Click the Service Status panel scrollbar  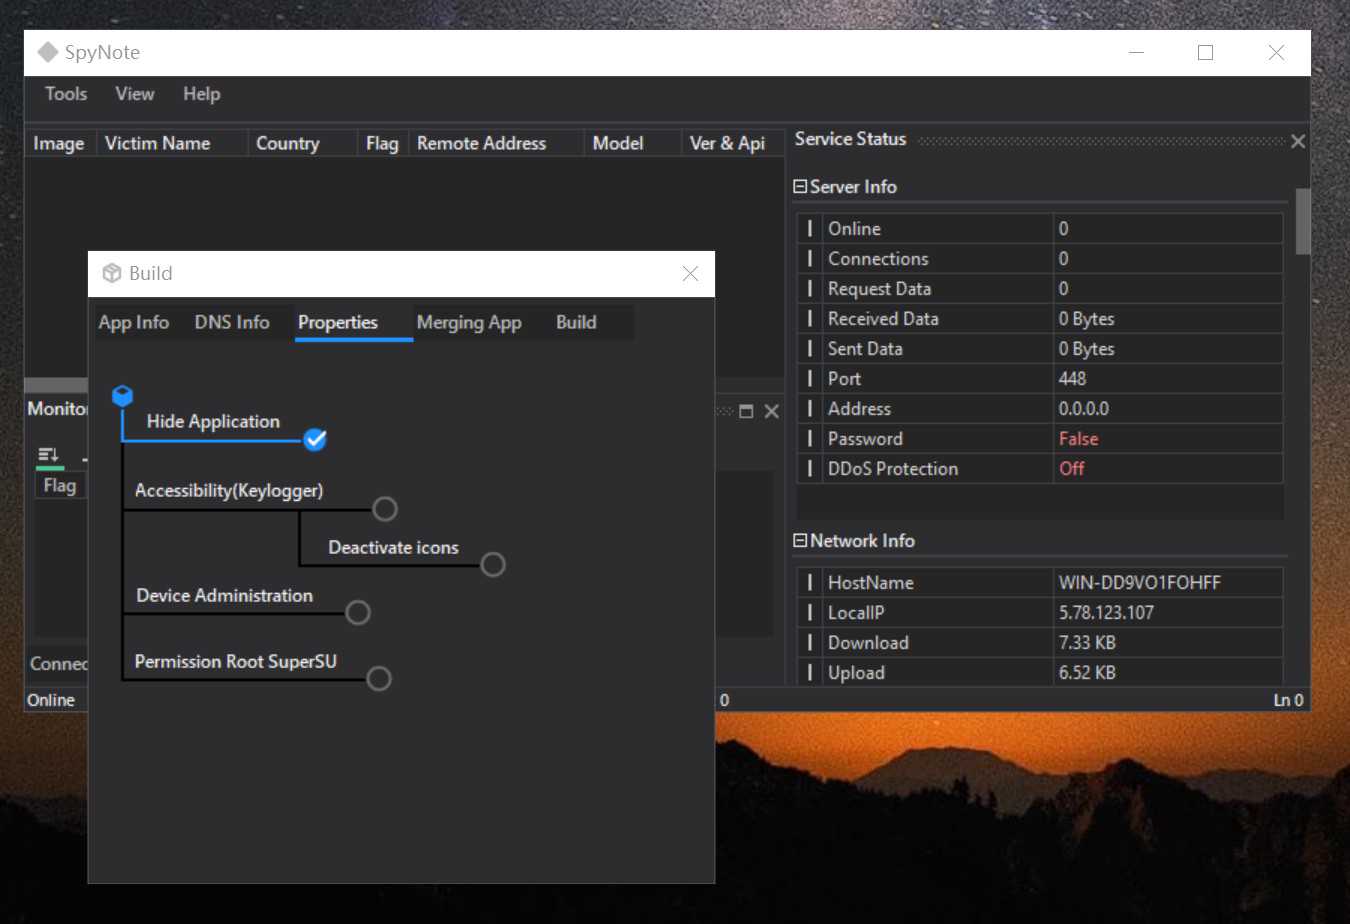pos(1302,220)
